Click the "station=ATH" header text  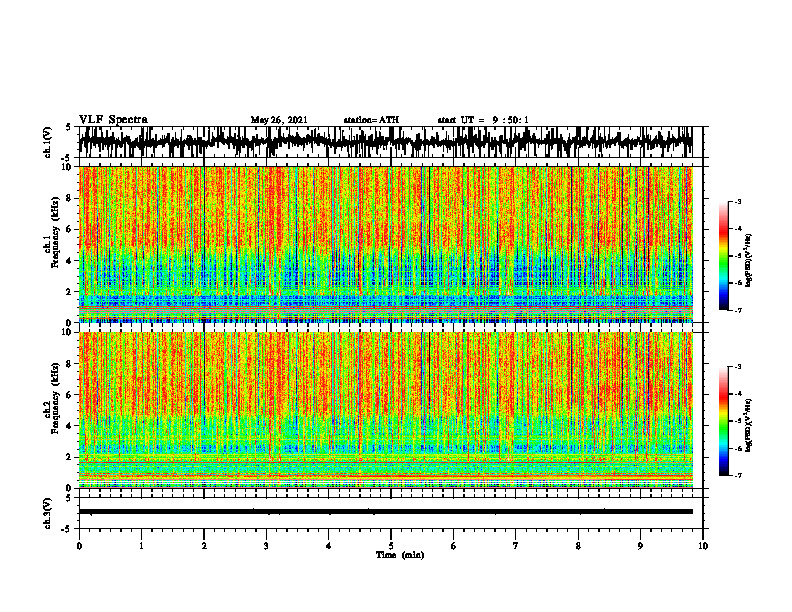pyautogui.click(x=371, y=120)
